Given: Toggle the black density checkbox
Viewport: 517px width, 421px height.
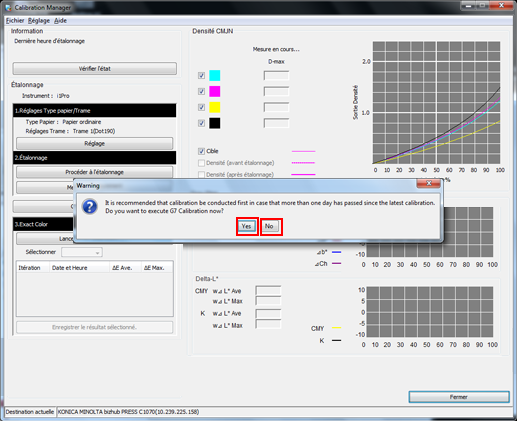Looking at the screenshot, I should coord(201,123).
